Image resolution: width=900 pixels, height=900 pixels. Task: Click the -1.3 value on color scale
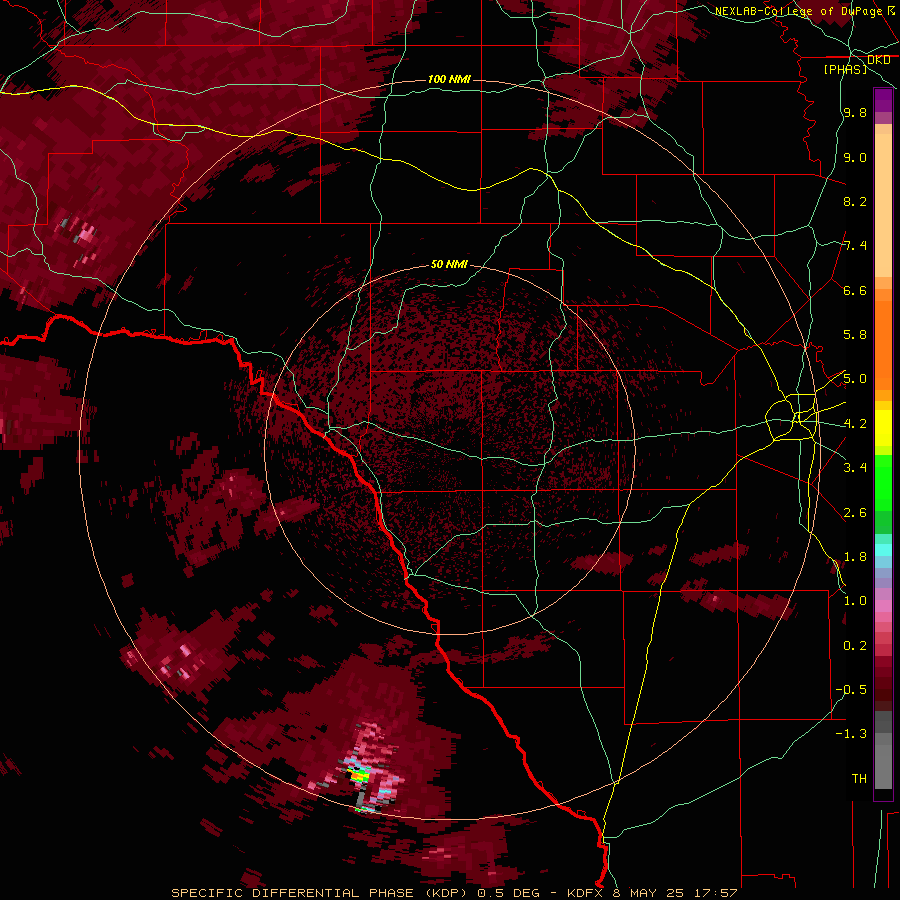[852, 734]
